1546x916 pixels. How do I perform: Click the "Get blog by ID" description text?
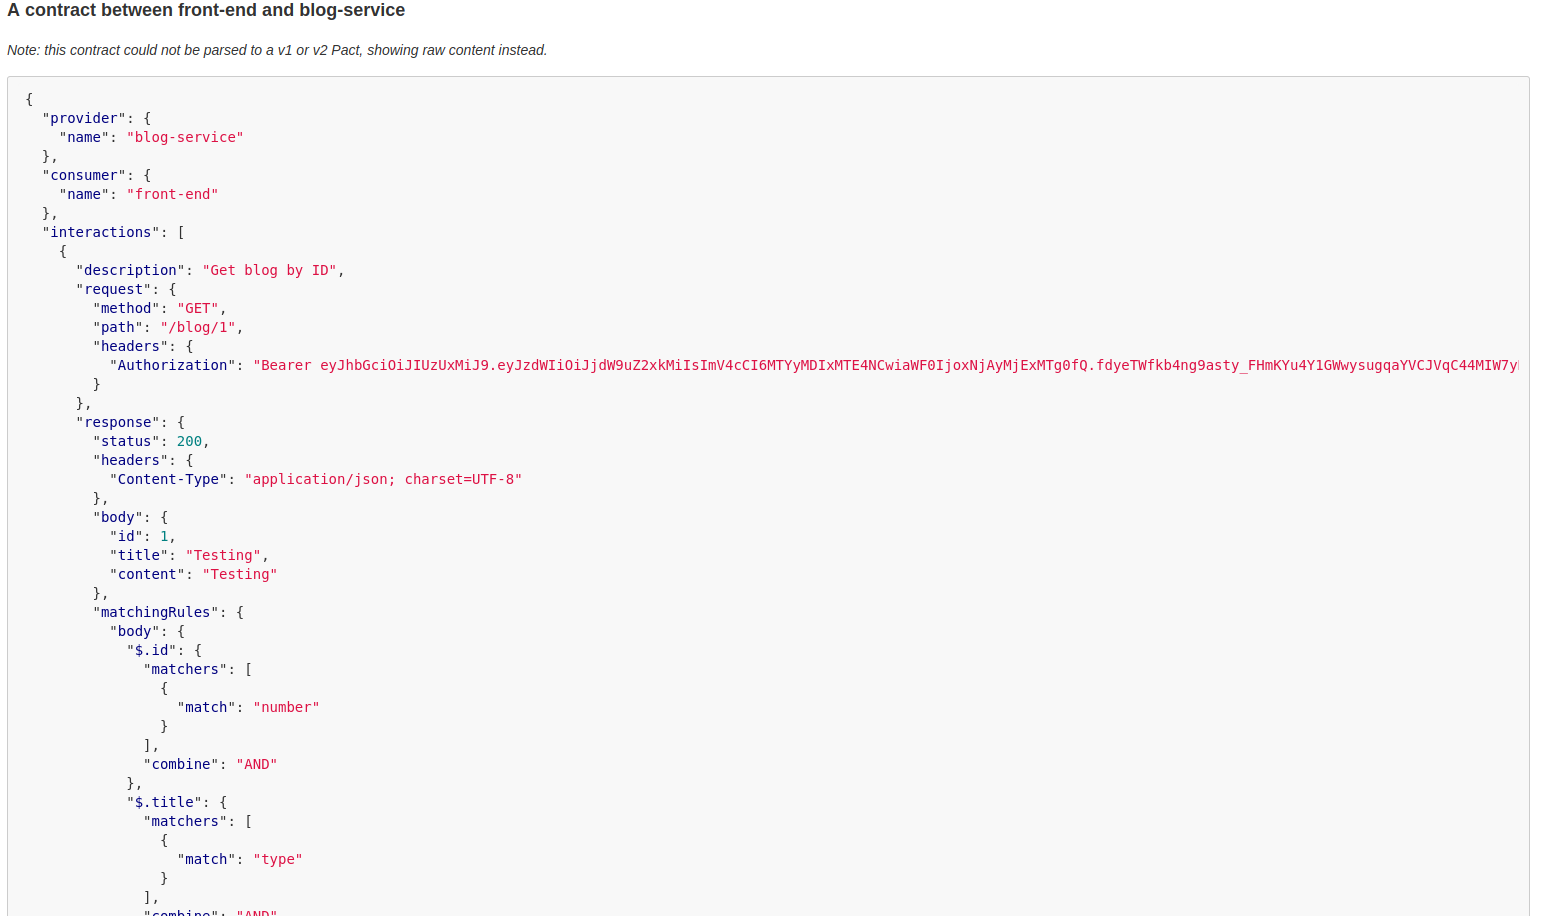(x=270, y=269)
